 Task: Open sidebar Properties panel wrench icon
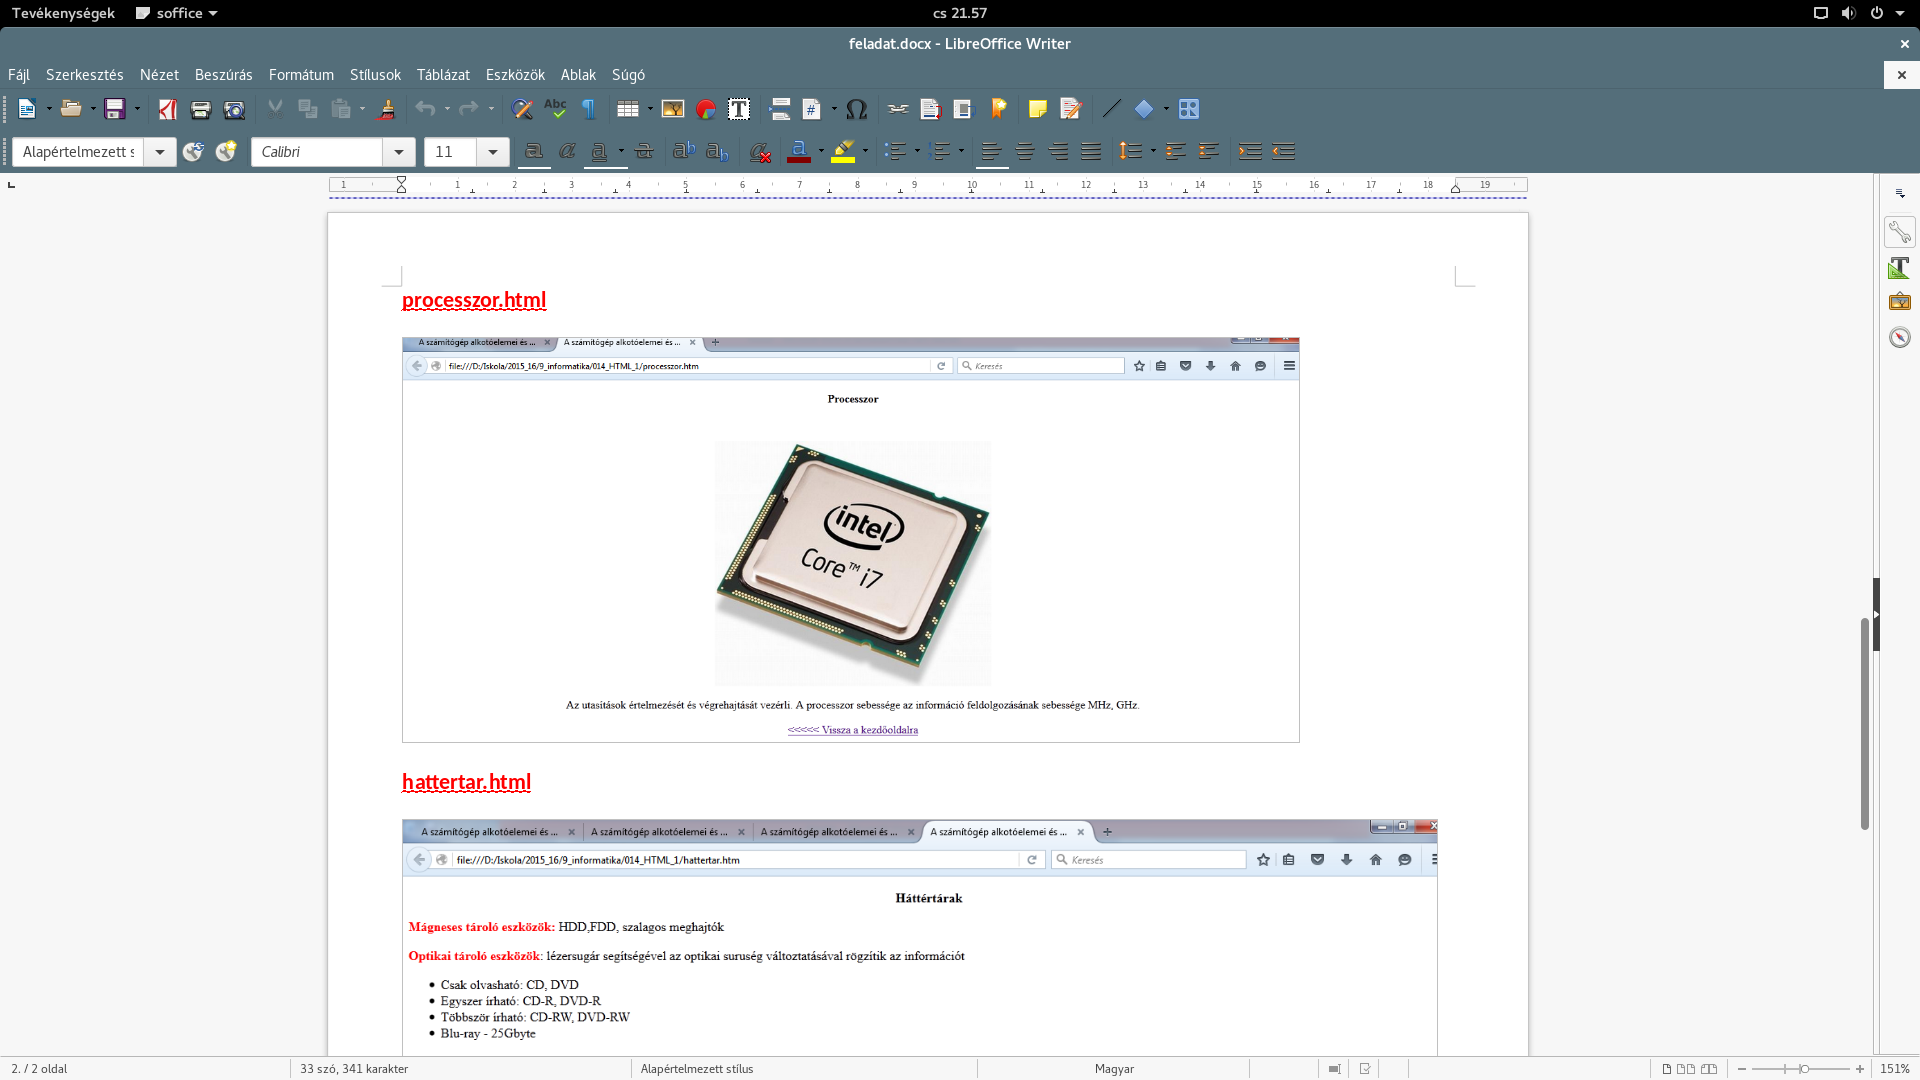click(1900, 232)
